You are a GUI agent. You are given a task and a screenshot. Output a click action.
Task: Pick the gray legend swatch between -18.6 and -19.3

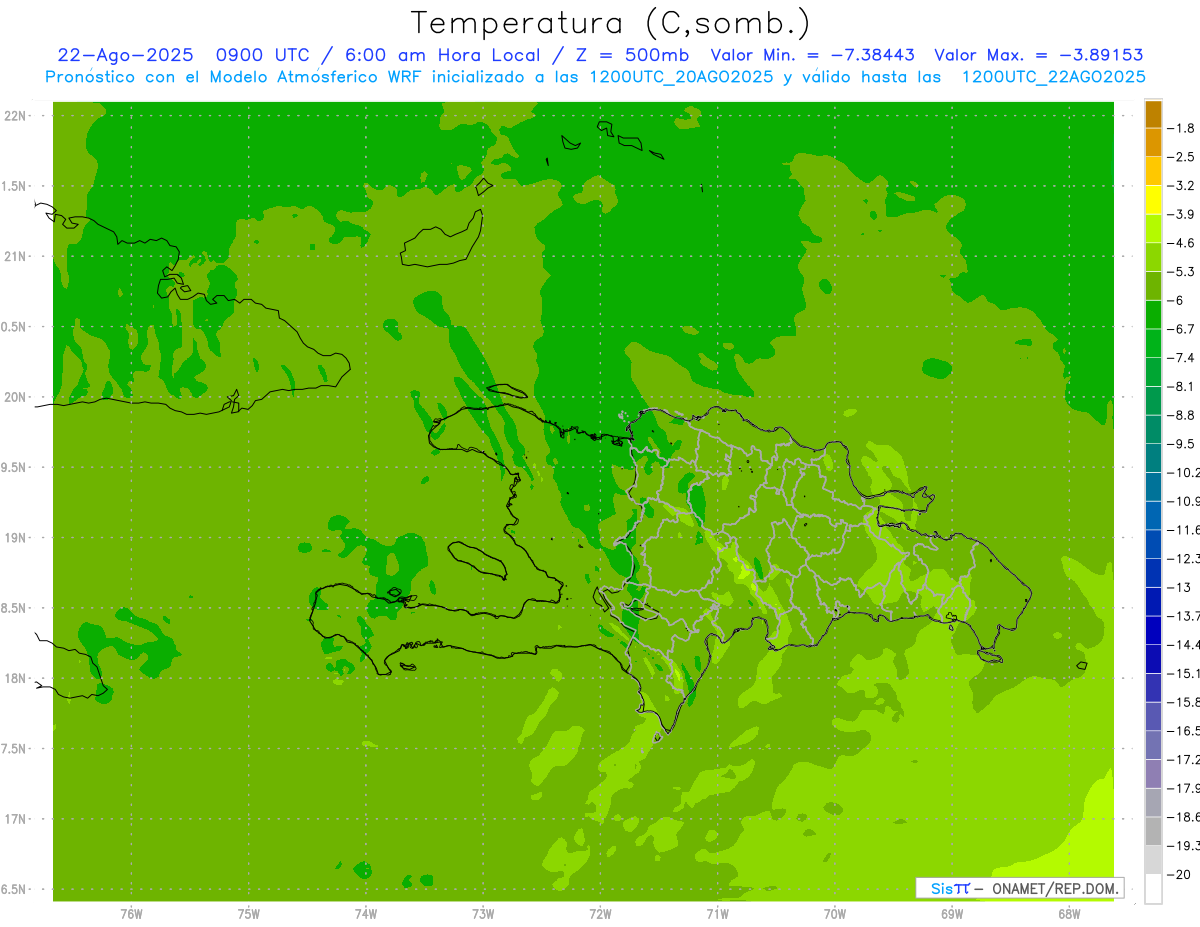[1153, 831]
